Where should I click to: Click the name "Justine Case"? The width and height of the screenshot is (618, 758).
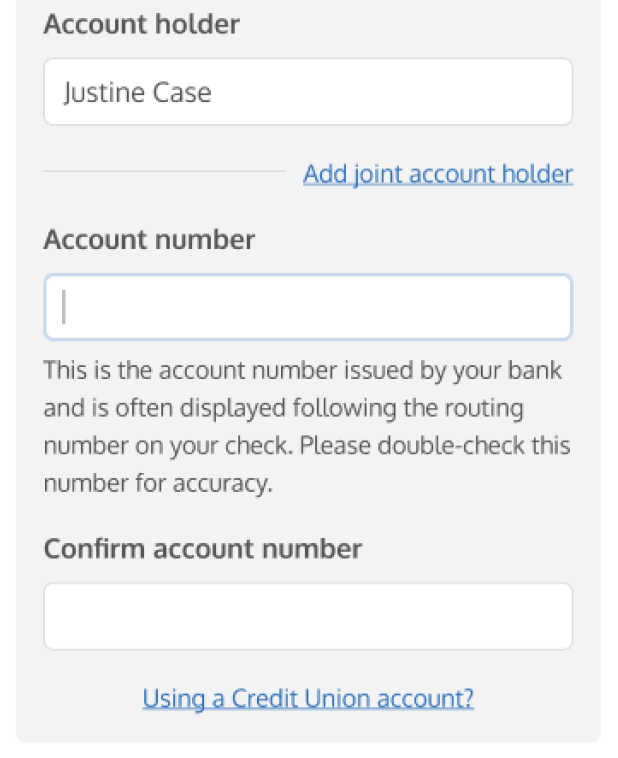click(x=137, y=93)
